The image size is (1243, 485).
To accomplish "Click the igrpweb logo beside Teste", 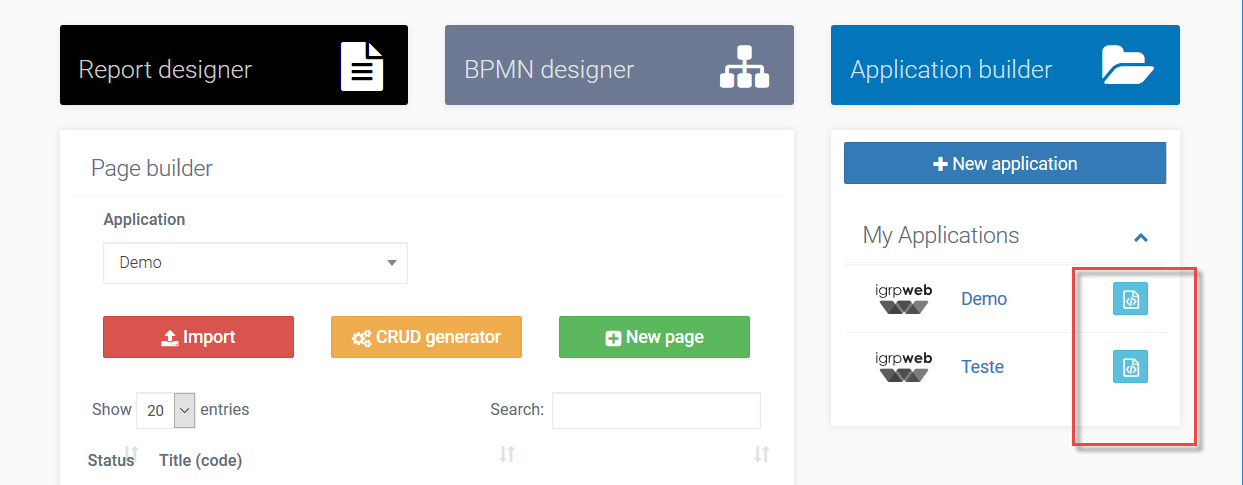I will point(904,366).
